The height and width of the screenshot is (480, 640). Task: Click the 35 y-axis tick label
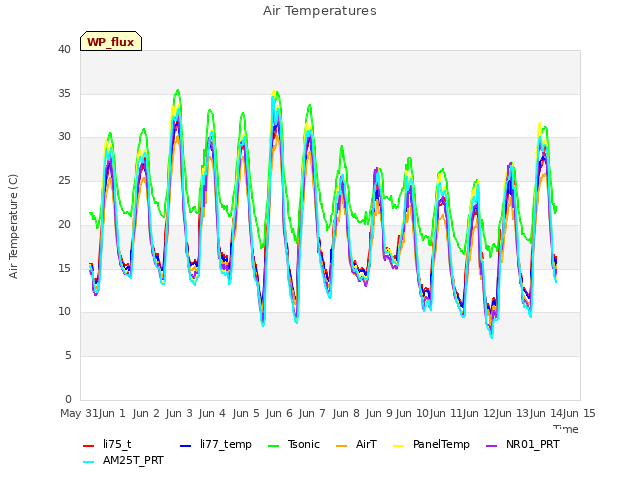(x=64, y=93)
